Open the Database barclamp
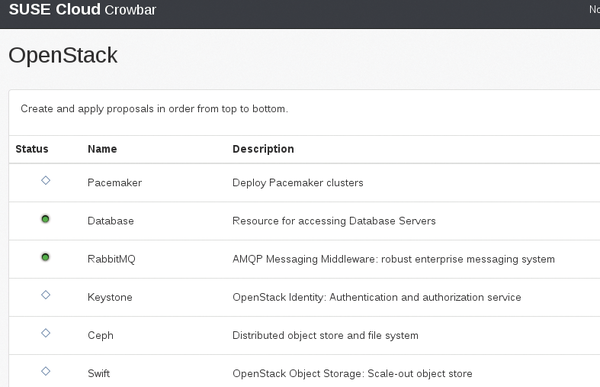Image resolution: width=600 pixels, height=387 pixels. tap(111, 221)
